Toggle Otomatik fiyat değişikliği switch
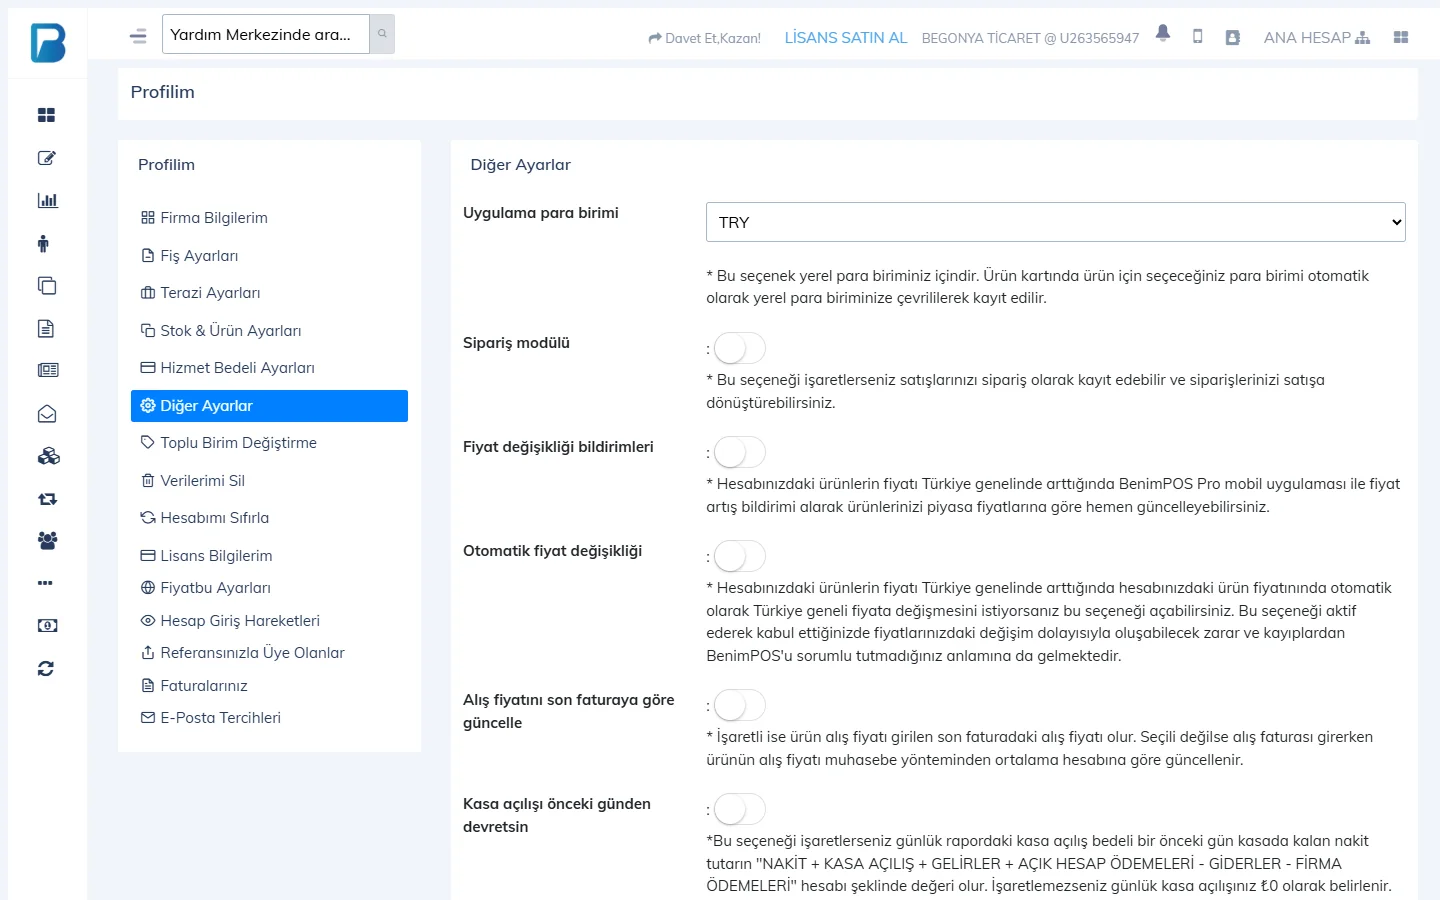Screen dimensions: 1440x900 [739, 557]
